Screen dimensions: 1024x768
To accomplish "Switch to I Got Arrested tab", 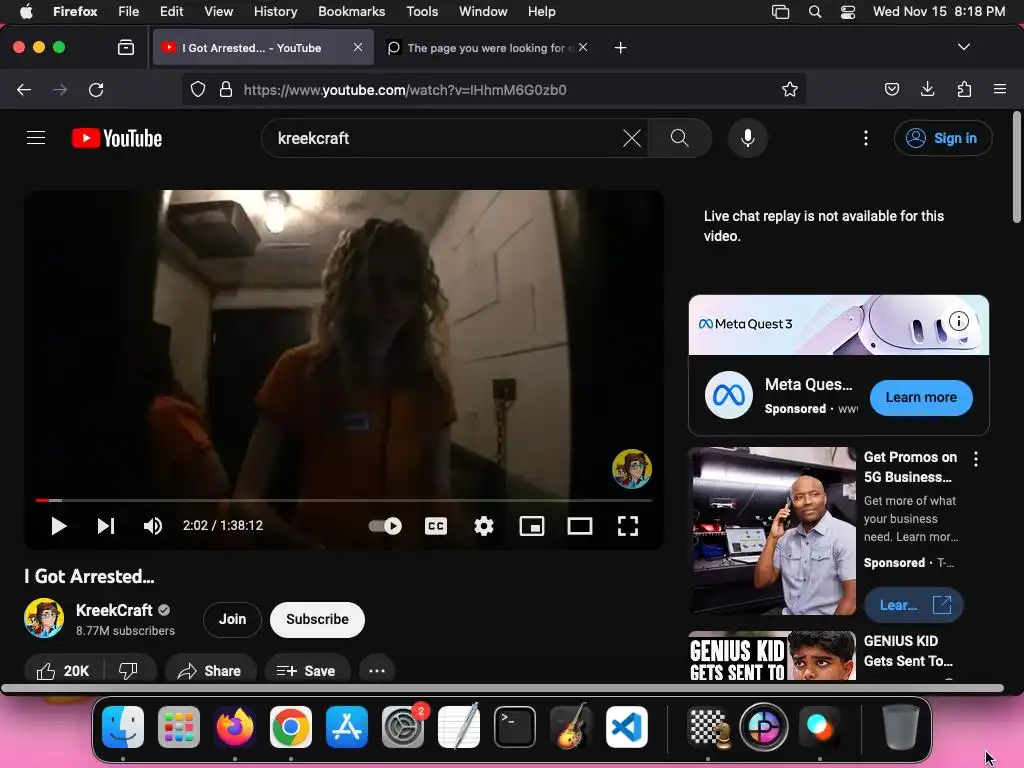I will (x=264, y=48).
